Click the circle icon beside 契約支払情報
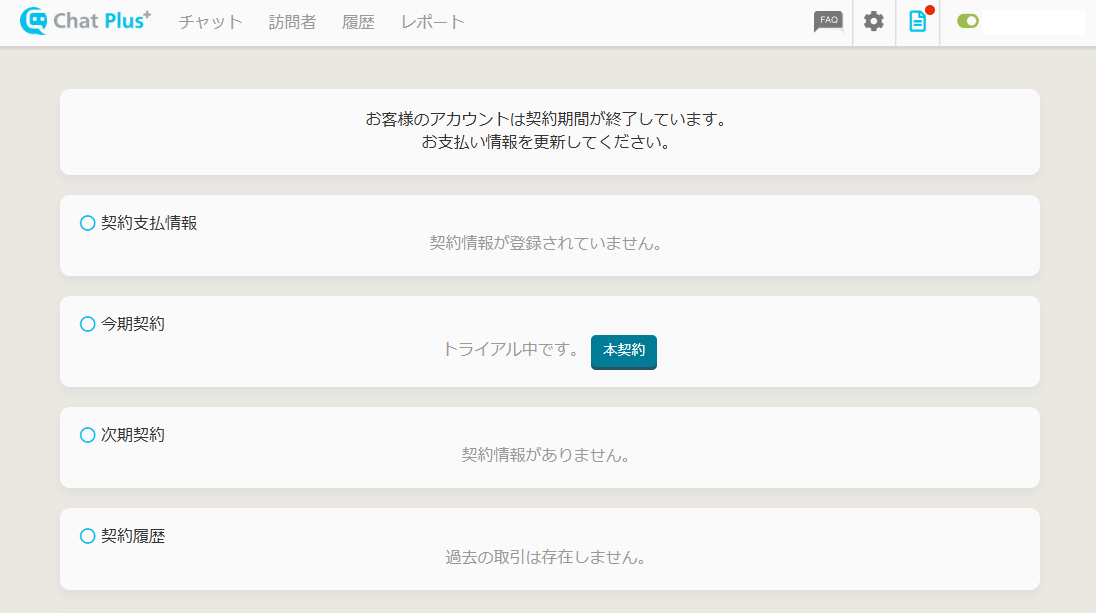Screen dimensions: 1096x613 tap(87, 223)
